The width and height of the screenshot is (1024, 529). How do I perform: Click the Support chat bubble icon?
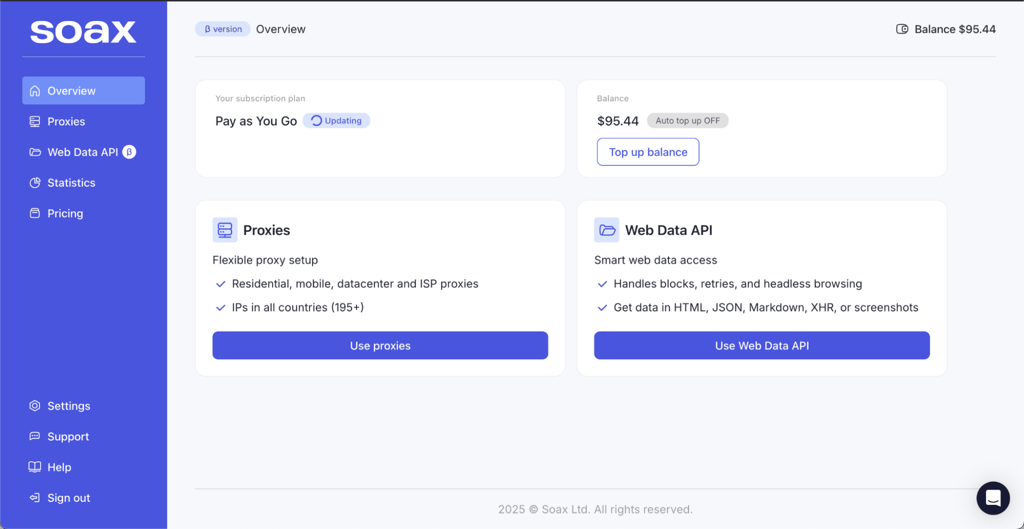[x=35, y=436]
